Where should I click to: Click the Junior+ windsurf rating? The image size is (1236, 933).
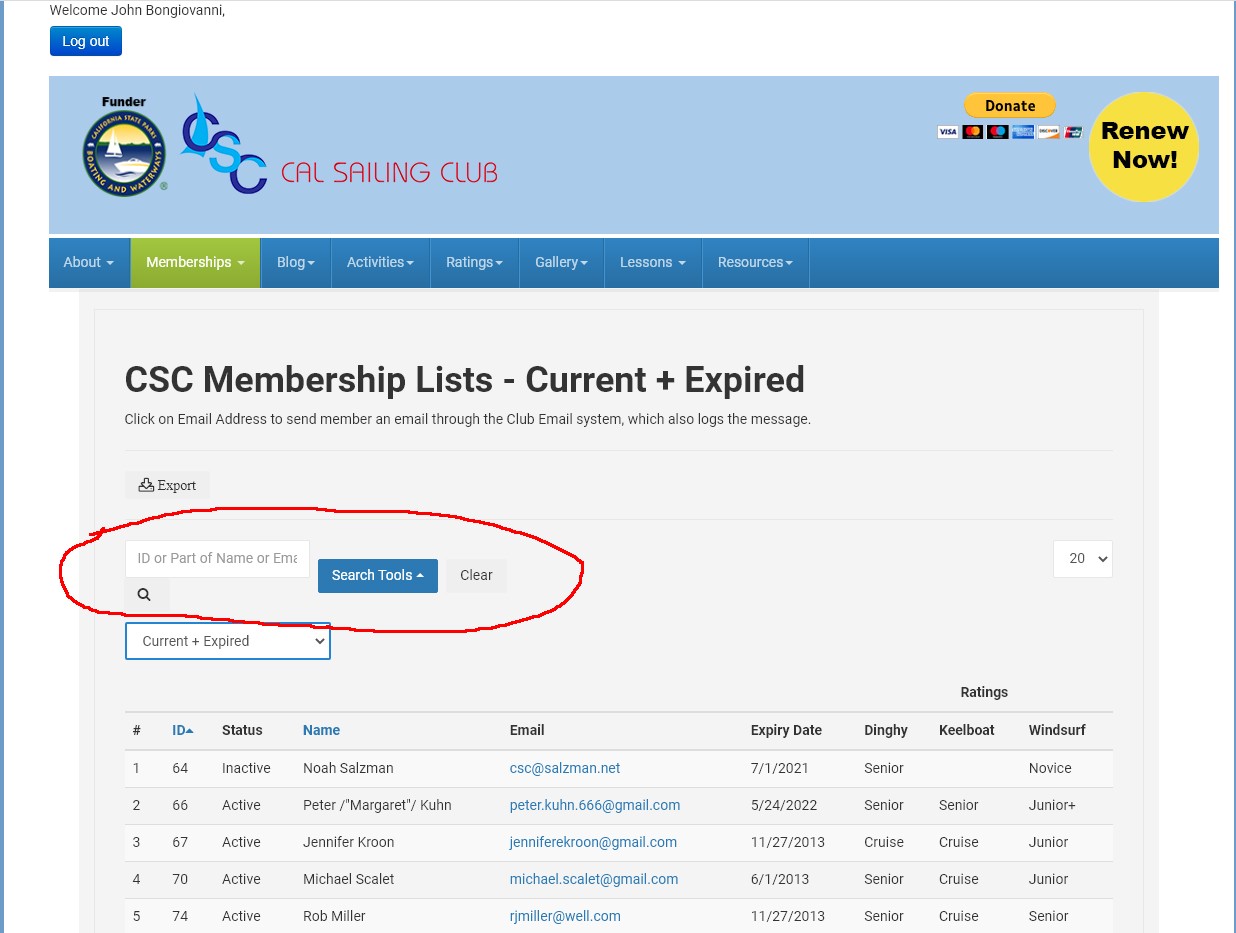pos(1052,805)
